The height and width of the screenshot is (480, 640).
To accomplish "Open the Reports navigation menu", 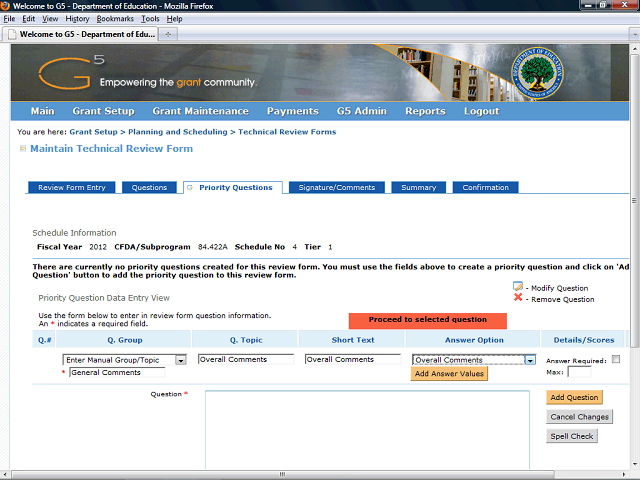I will click(425, 111).
